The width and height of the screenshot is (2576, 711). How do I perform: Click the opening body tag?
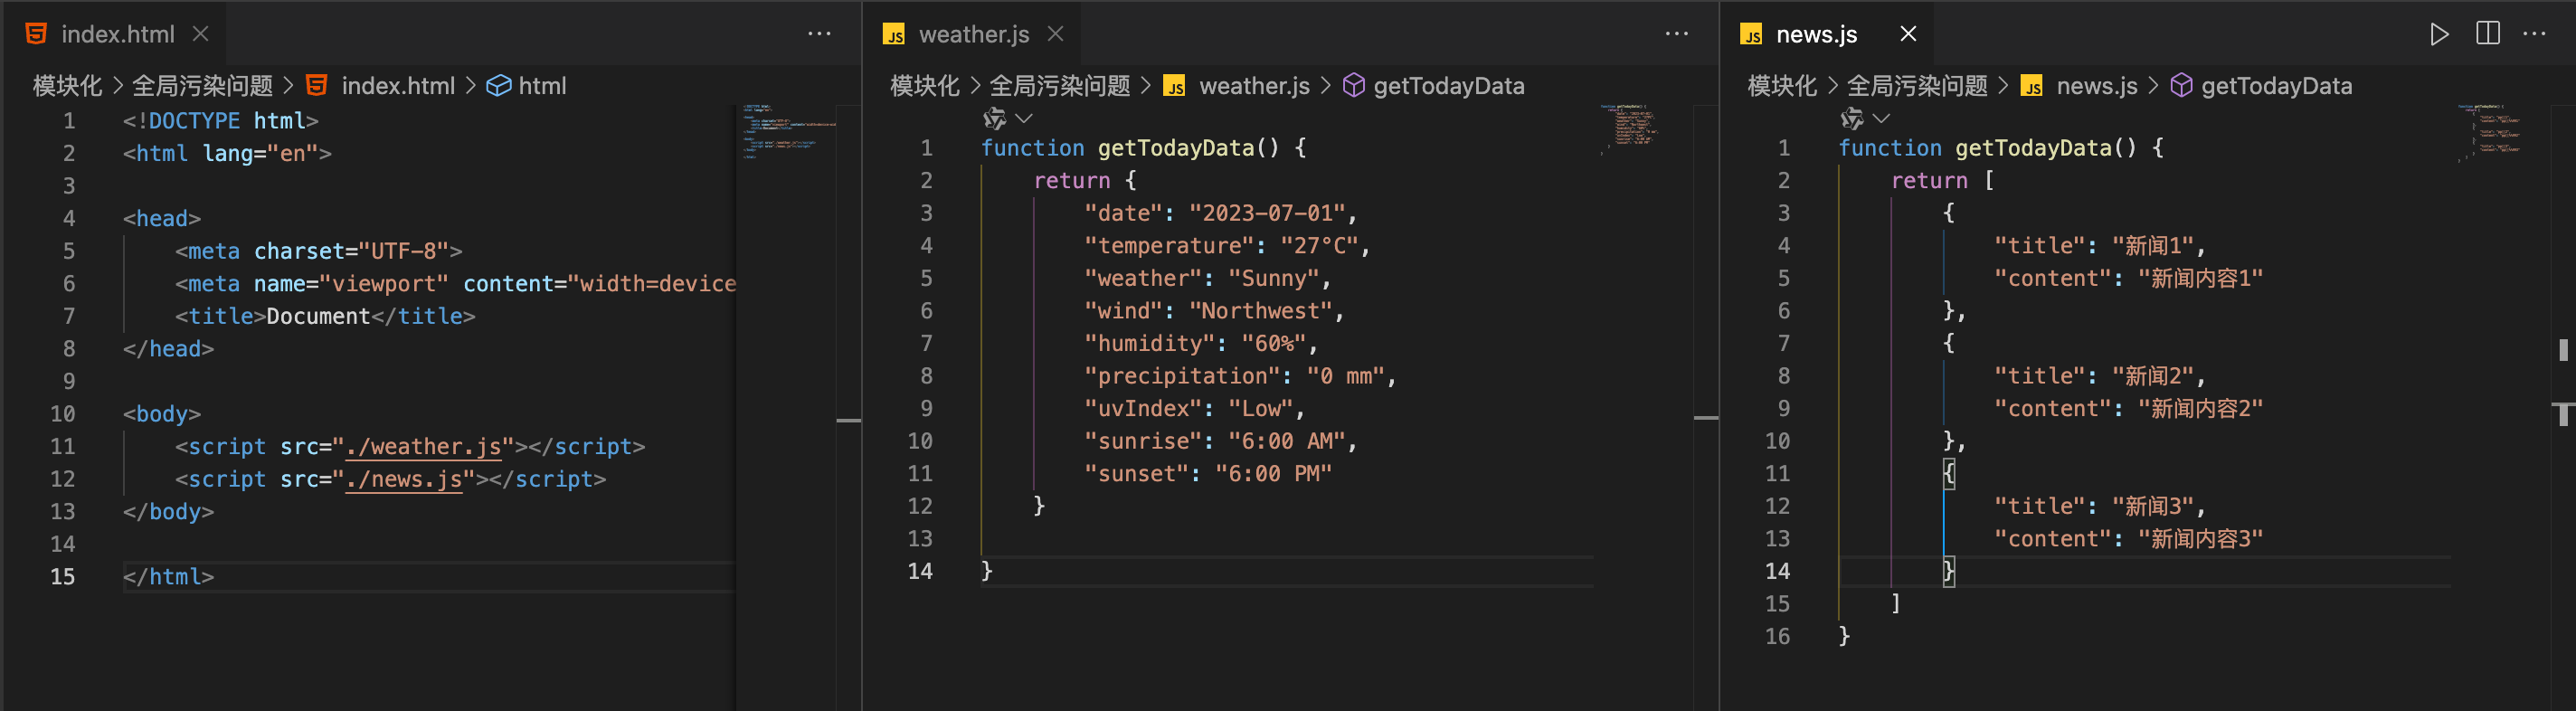(x=162, y=414)
